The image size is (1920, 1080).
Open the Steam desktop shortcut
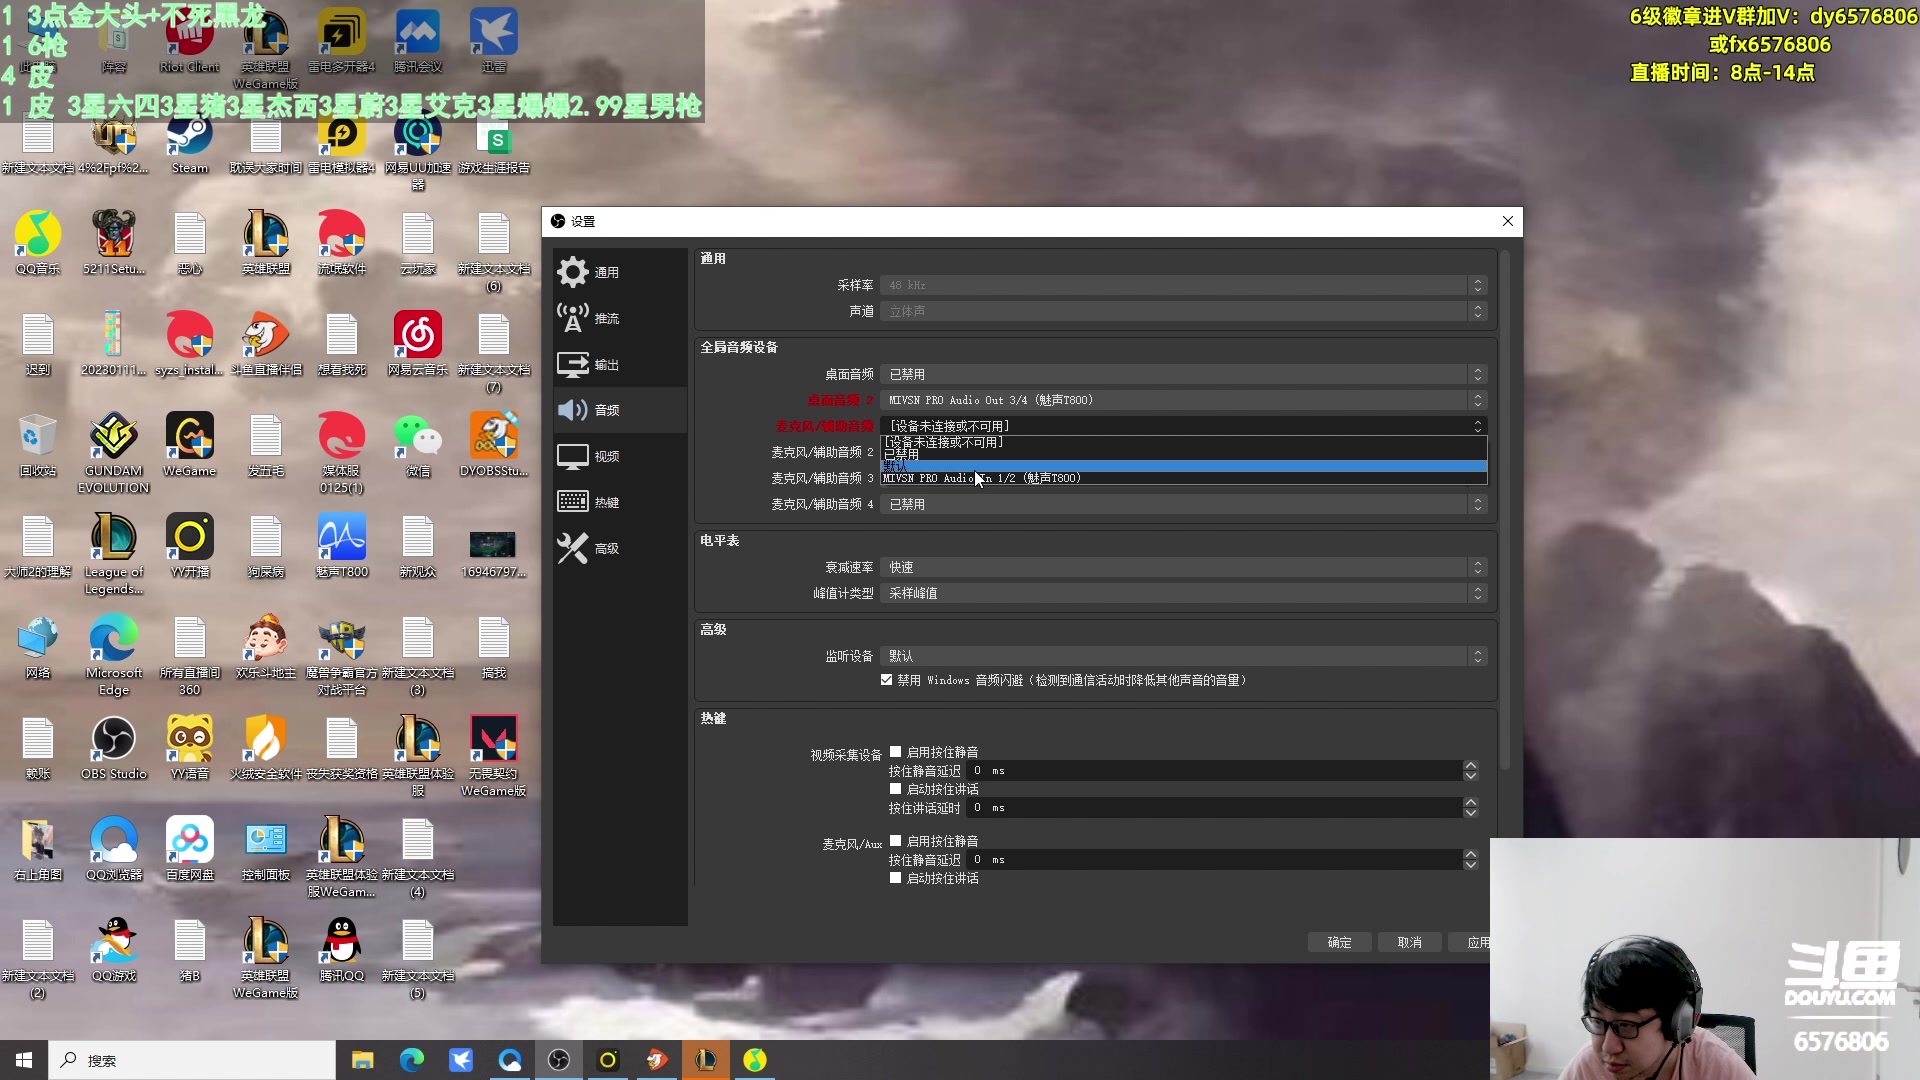coord(189,142)
